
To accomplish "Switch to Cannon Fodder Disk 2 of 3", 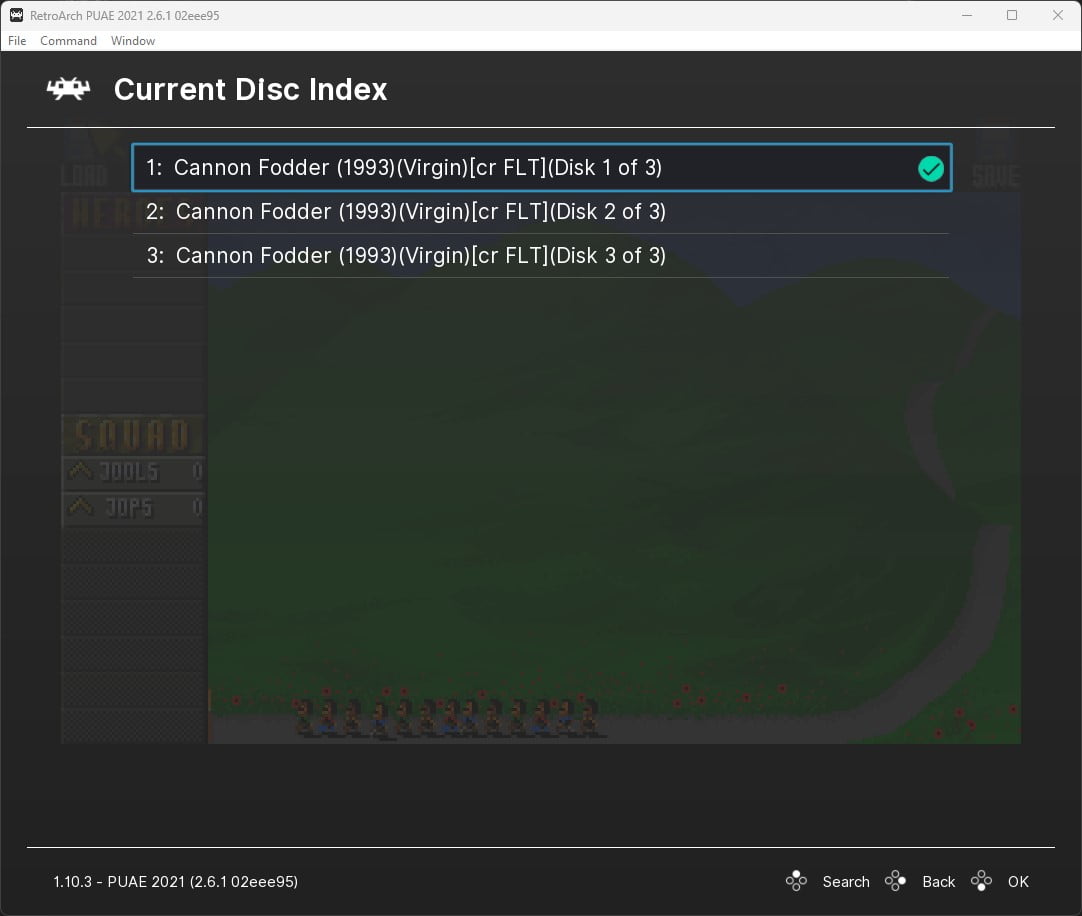I will pos(420,212).
